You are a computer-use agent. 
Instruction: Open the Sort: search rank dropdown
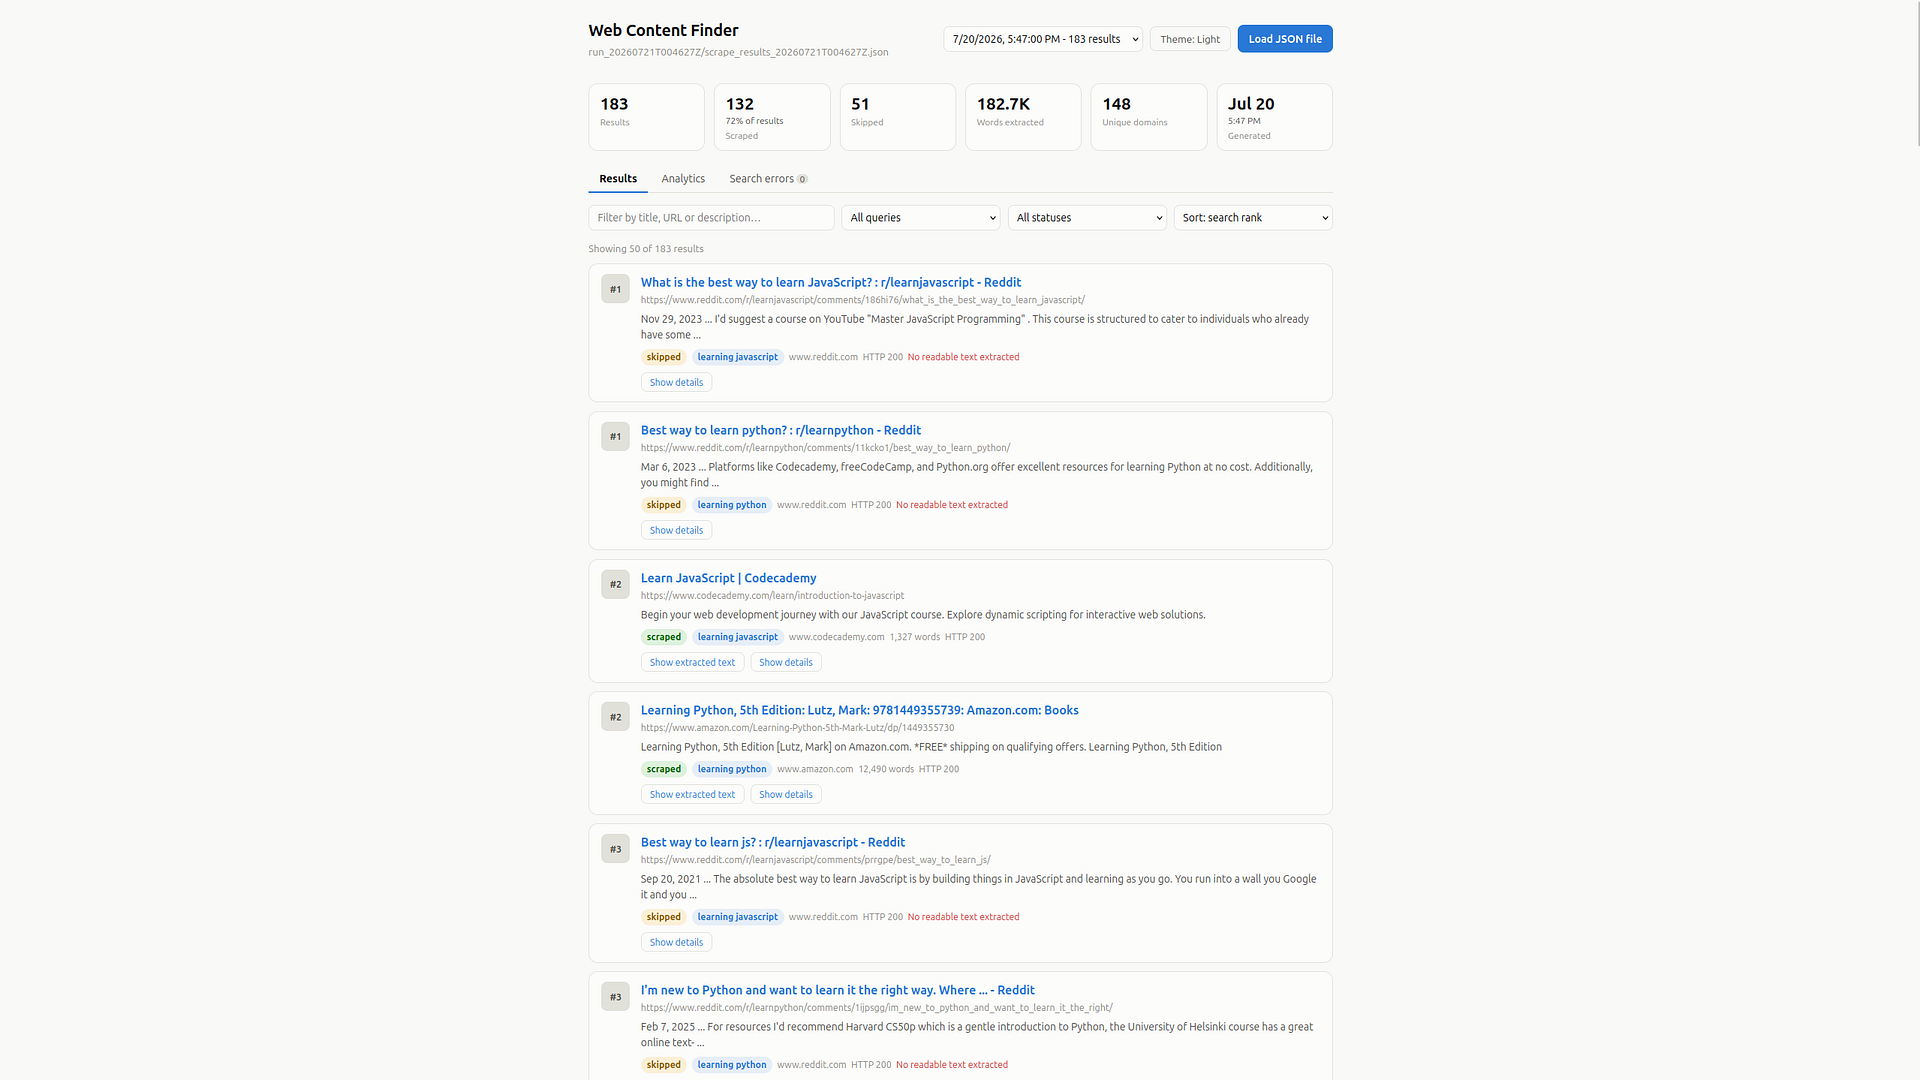pyautogui.click(x=1253, y=218)
